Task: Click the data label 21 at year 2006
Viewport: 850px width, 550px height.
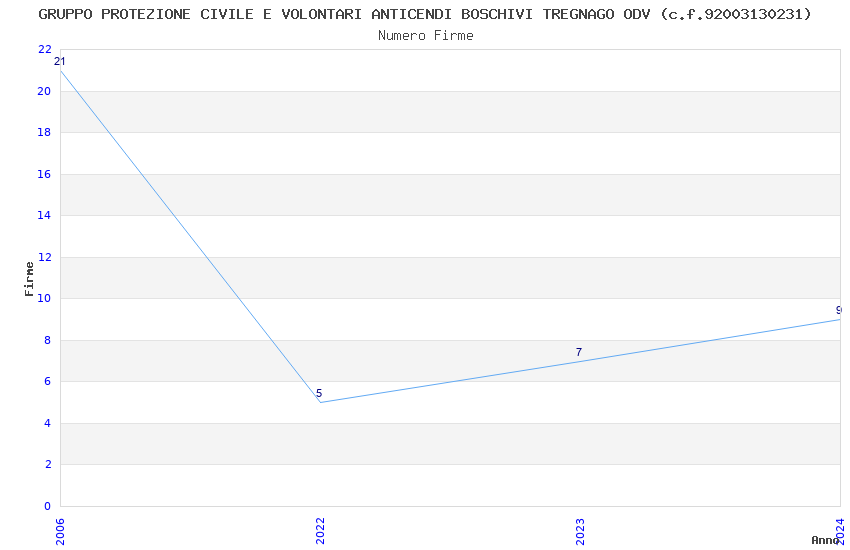Action: (x=60, y=61)
